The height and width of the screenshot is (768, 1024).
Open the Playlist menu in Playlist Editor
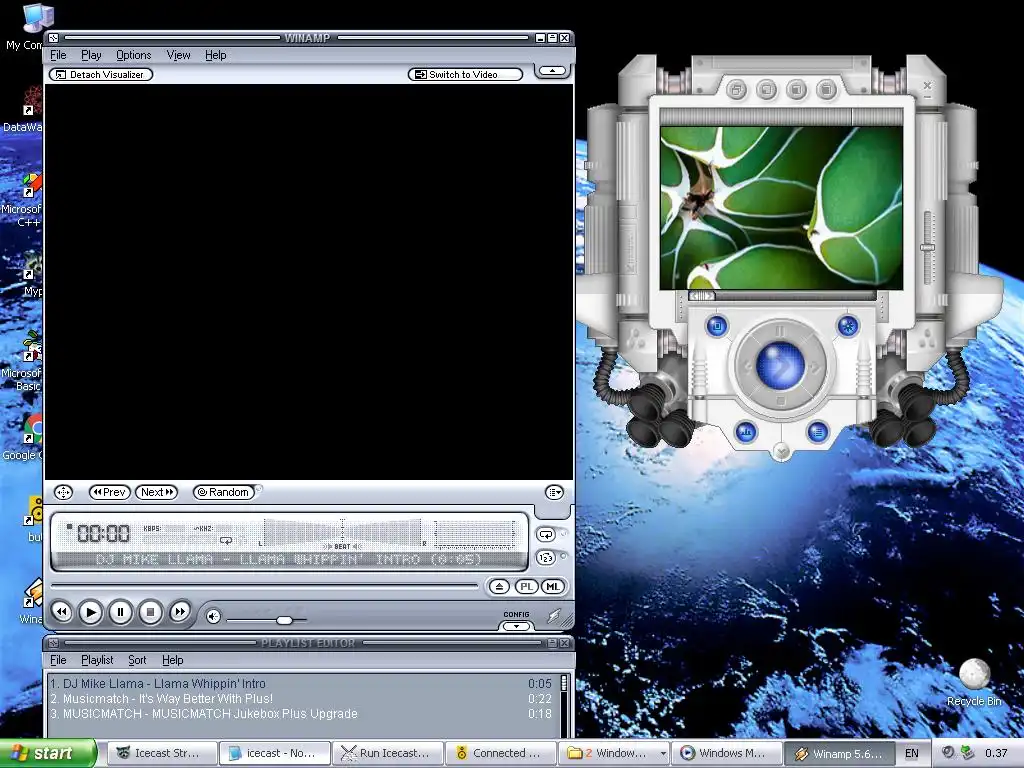(97, 660)
